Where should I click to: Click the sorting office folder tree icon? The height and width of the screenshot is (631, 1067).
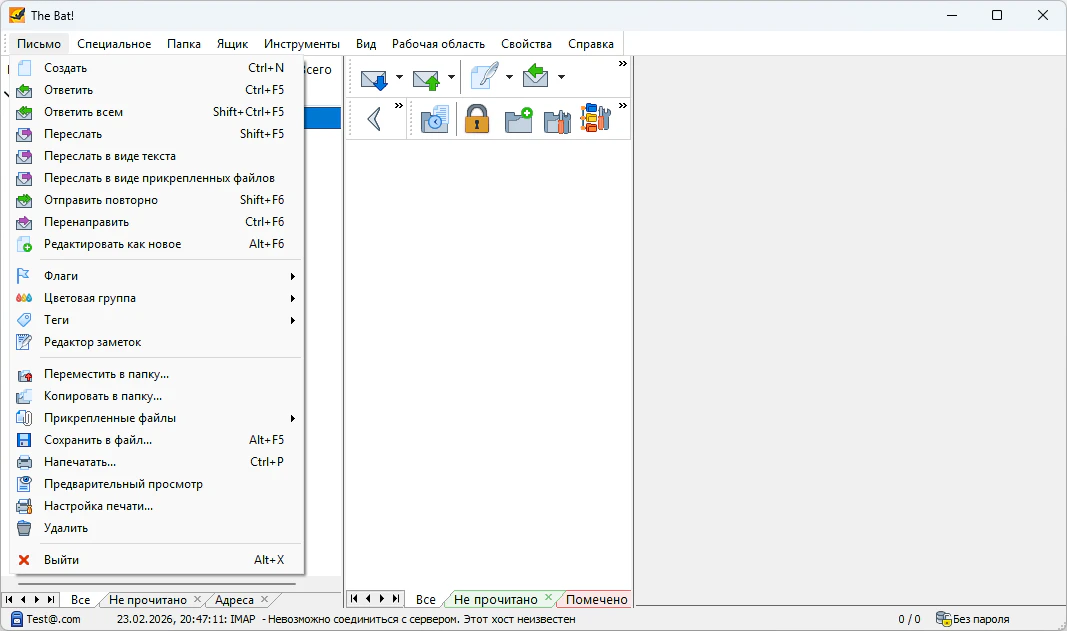coord(595,120)
